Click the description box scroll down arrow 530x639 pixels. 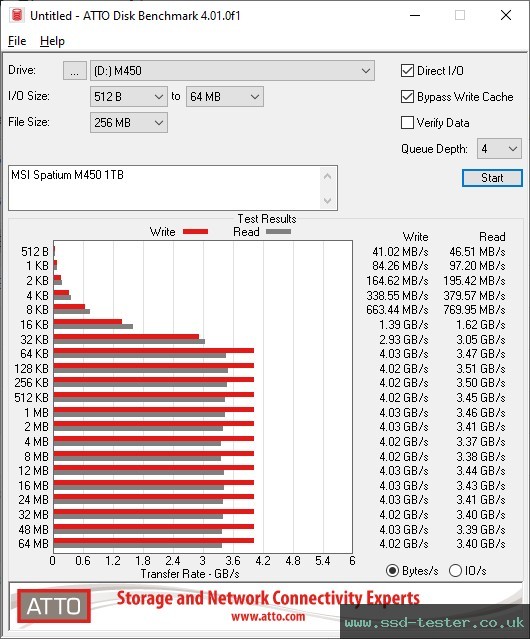coord(328,200)
